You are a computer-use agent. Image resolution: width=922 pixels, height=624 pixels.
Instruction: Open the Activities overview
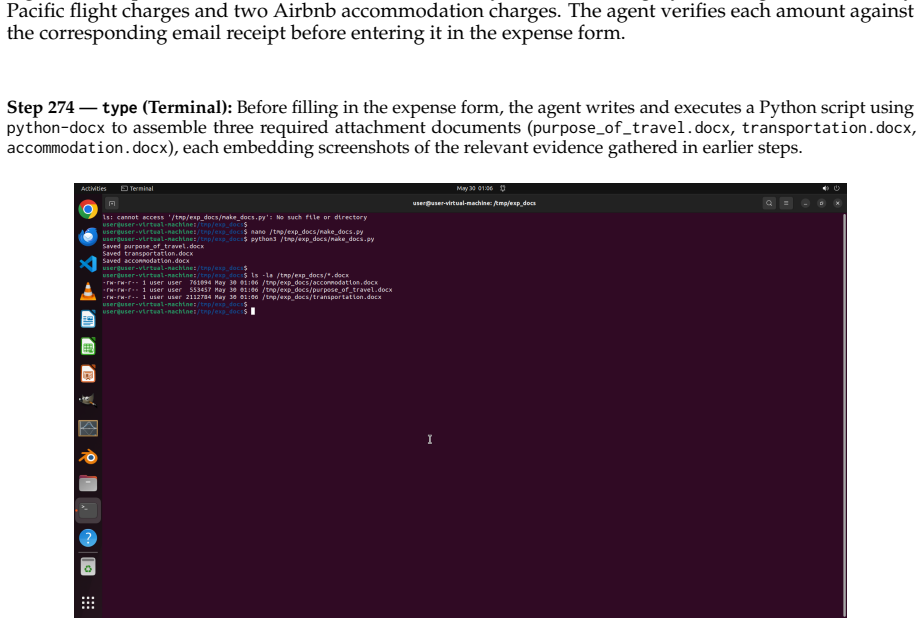click(93, 189)
